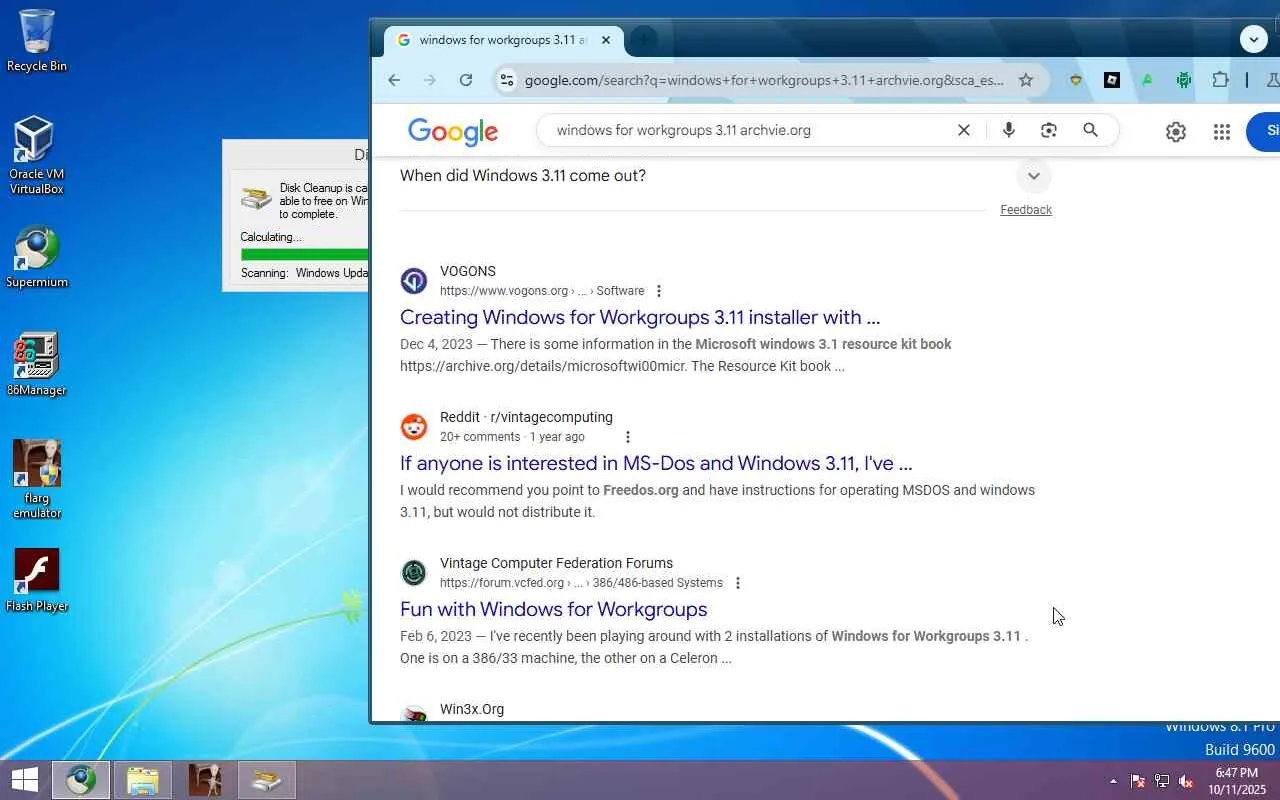Click the Vintage Computer Federation favicon
Image resolution: width=1280 pixels, height=800 pixels.
[x=414, y=573]
